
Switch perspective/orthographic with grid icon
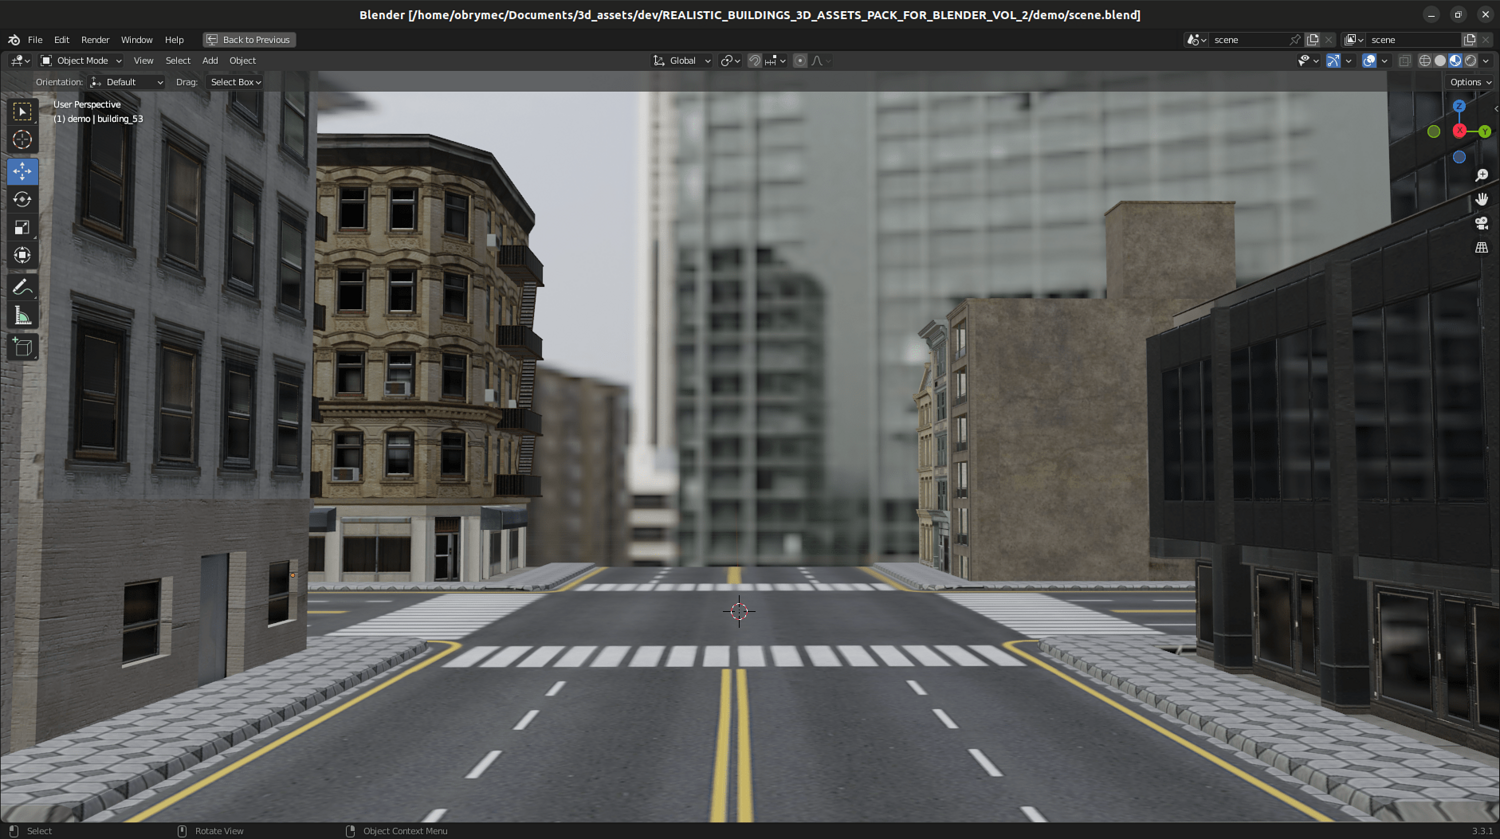[1482, 247]
